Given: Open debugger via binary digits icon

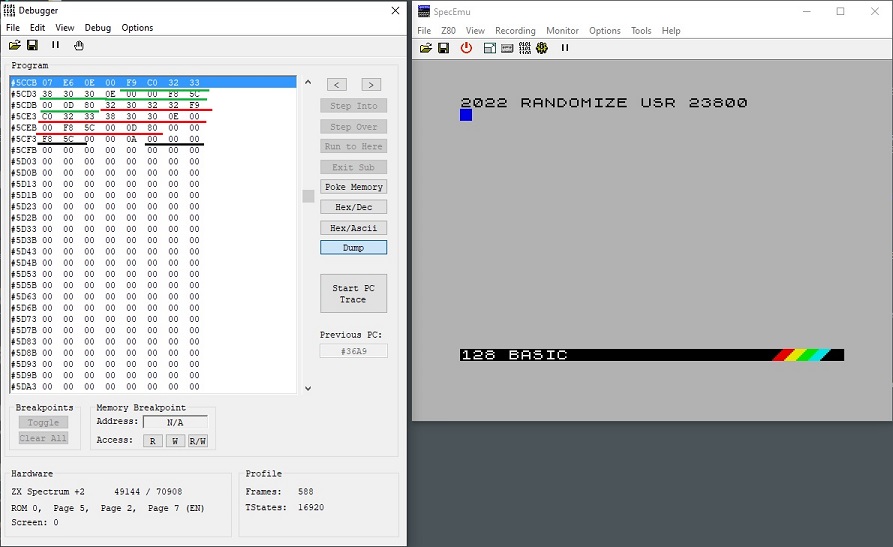Looking at the screenshot, I should tap(525, 48).
